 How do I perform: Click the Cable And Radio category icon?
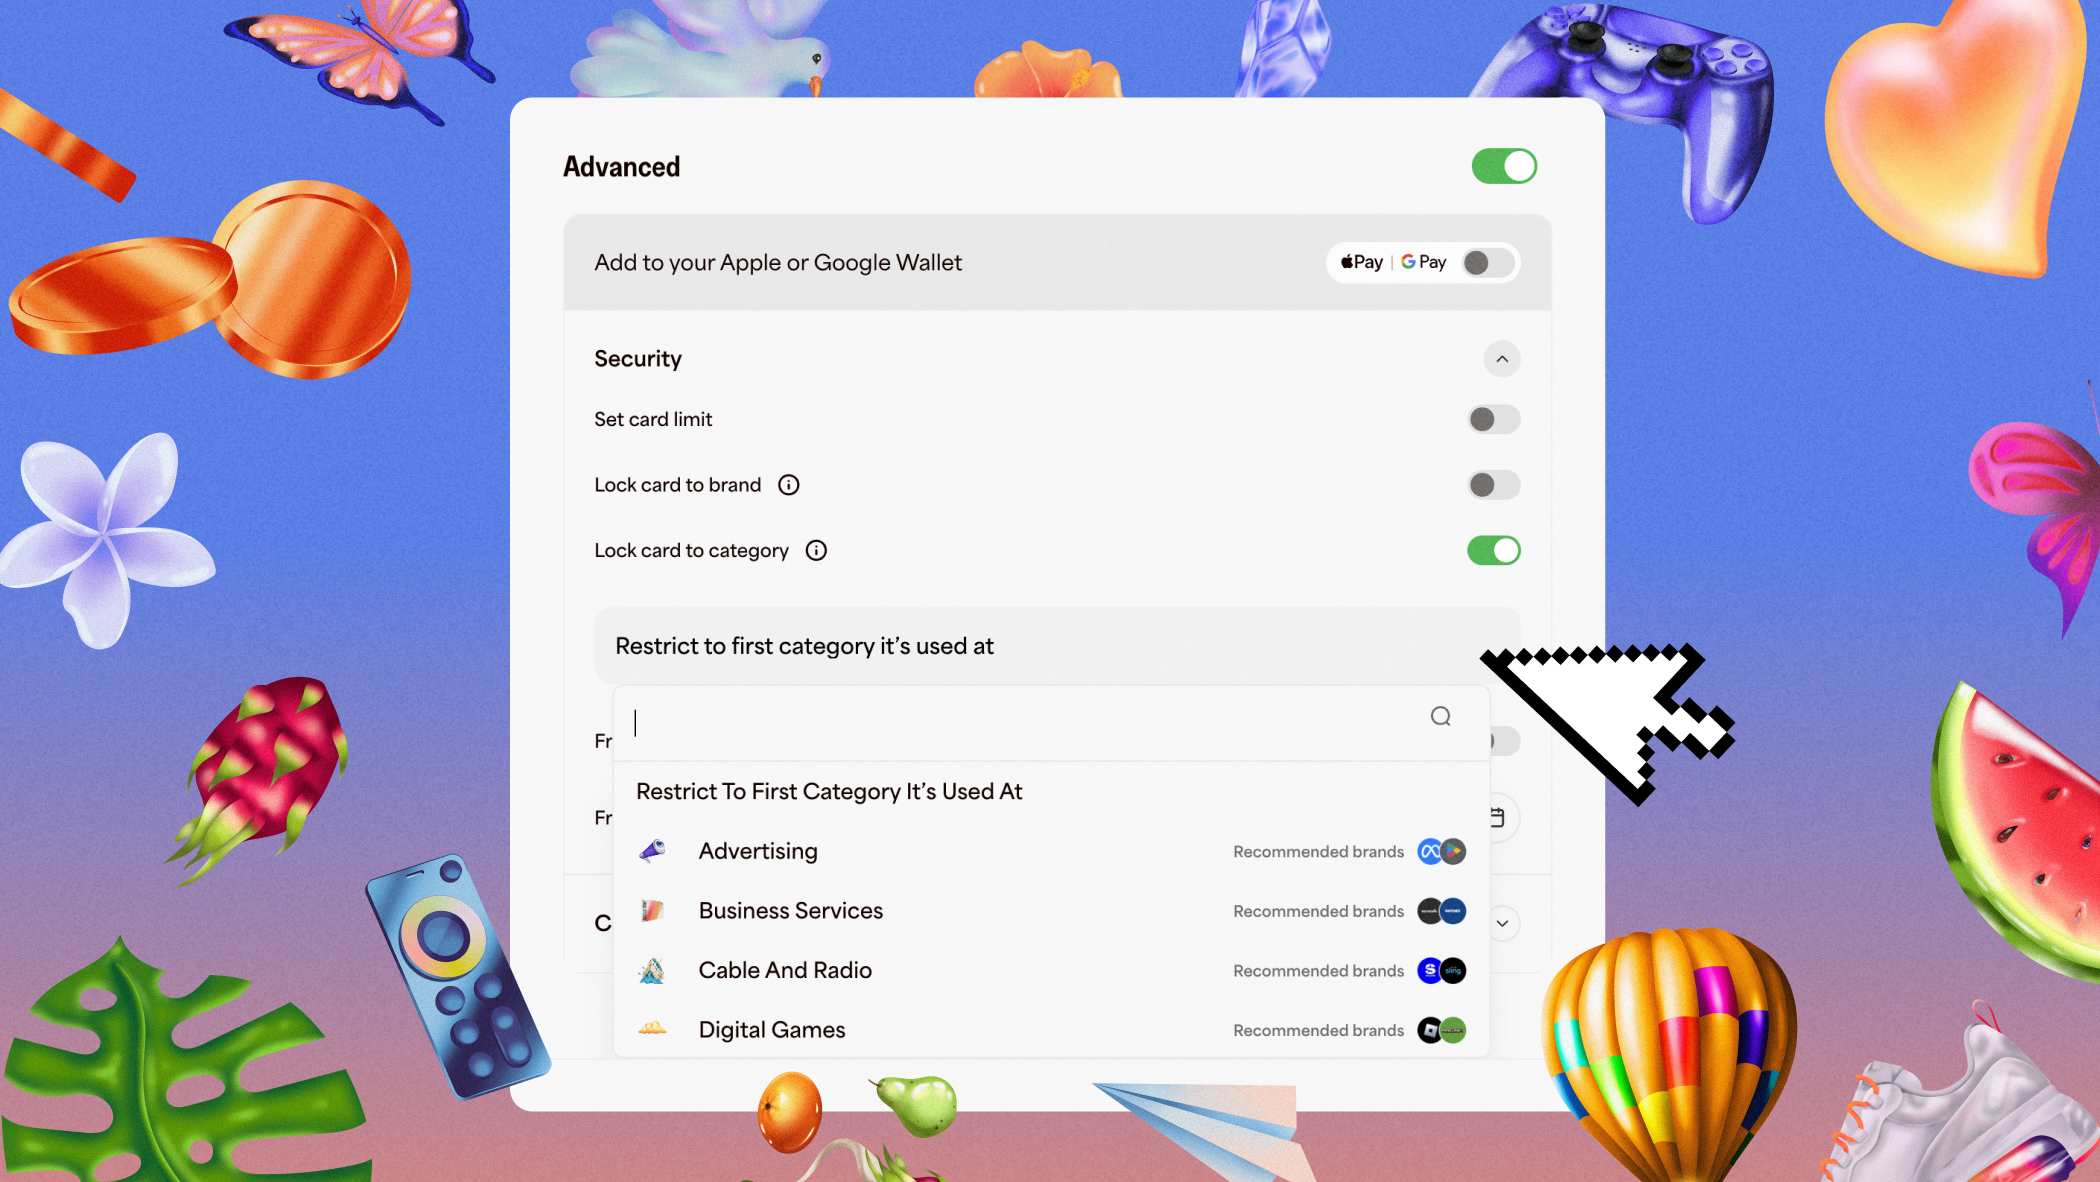(x=652, y=970)
